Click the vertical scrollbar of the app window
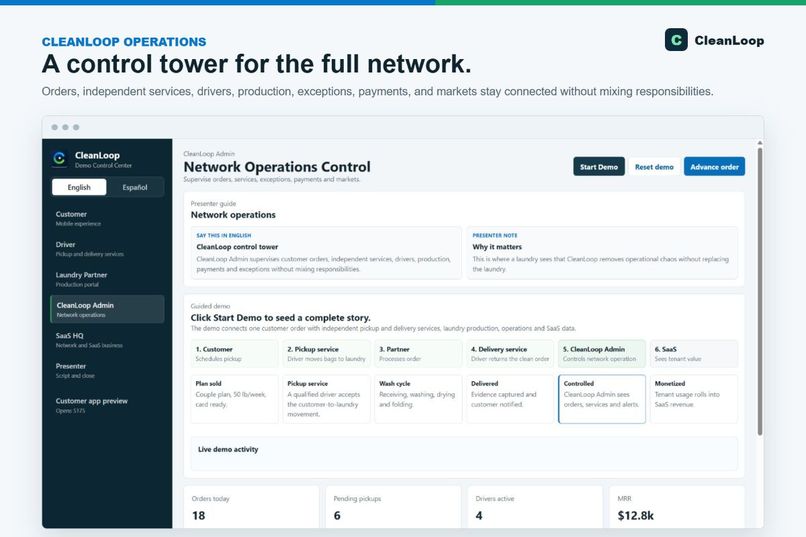The image size is (806, 537). click(760, 291)
